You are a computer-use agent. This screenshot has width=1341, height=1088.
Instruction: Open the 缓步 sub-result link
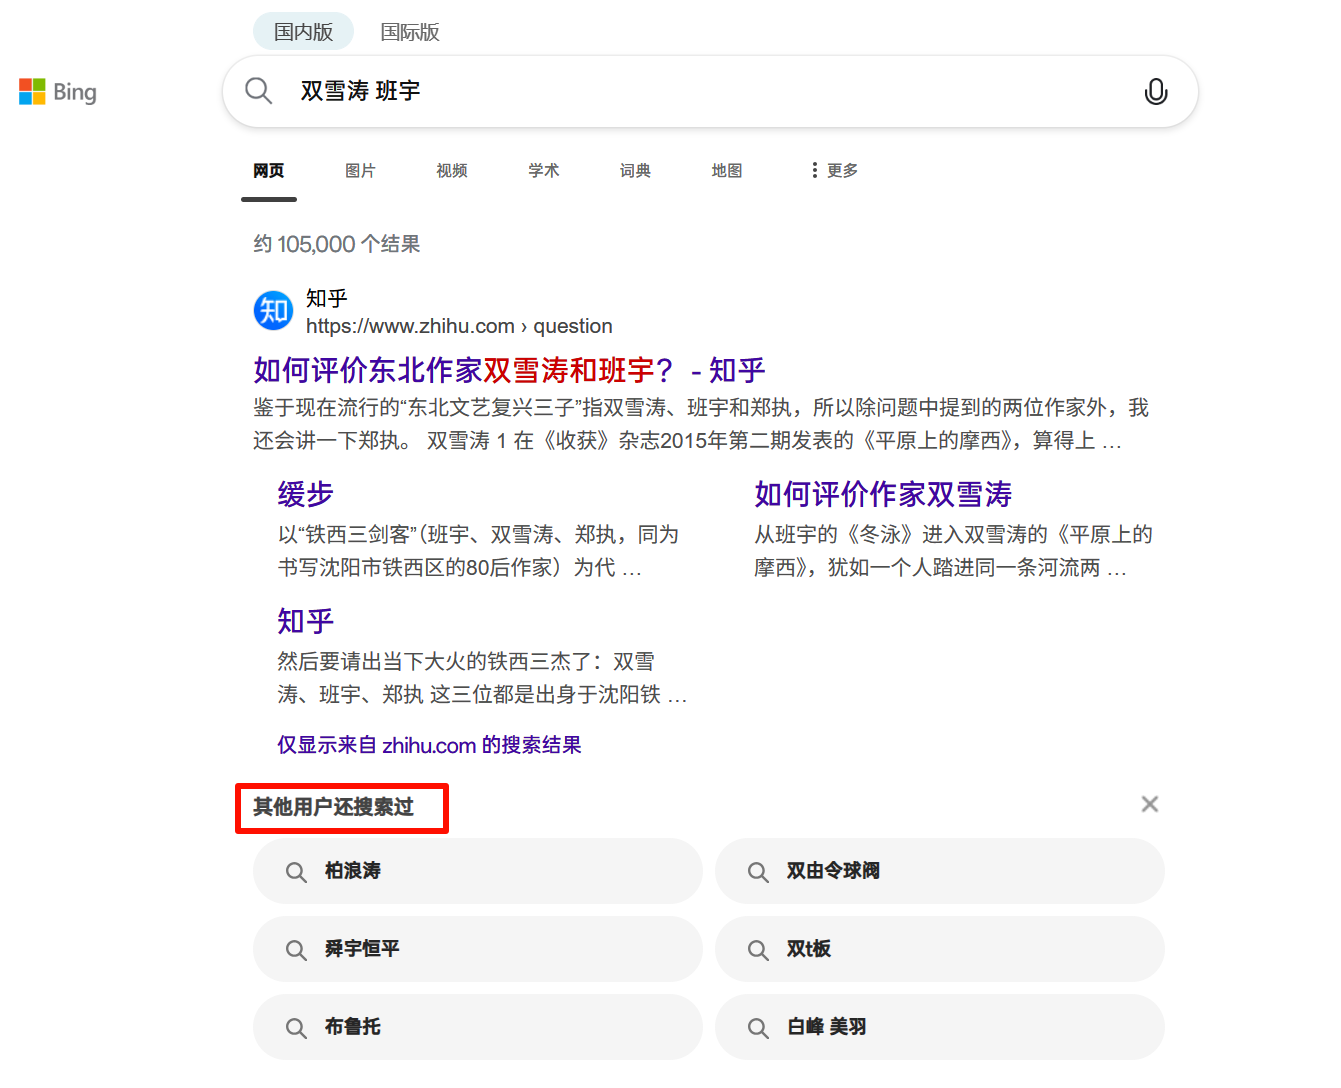click(x=305, y=494)
